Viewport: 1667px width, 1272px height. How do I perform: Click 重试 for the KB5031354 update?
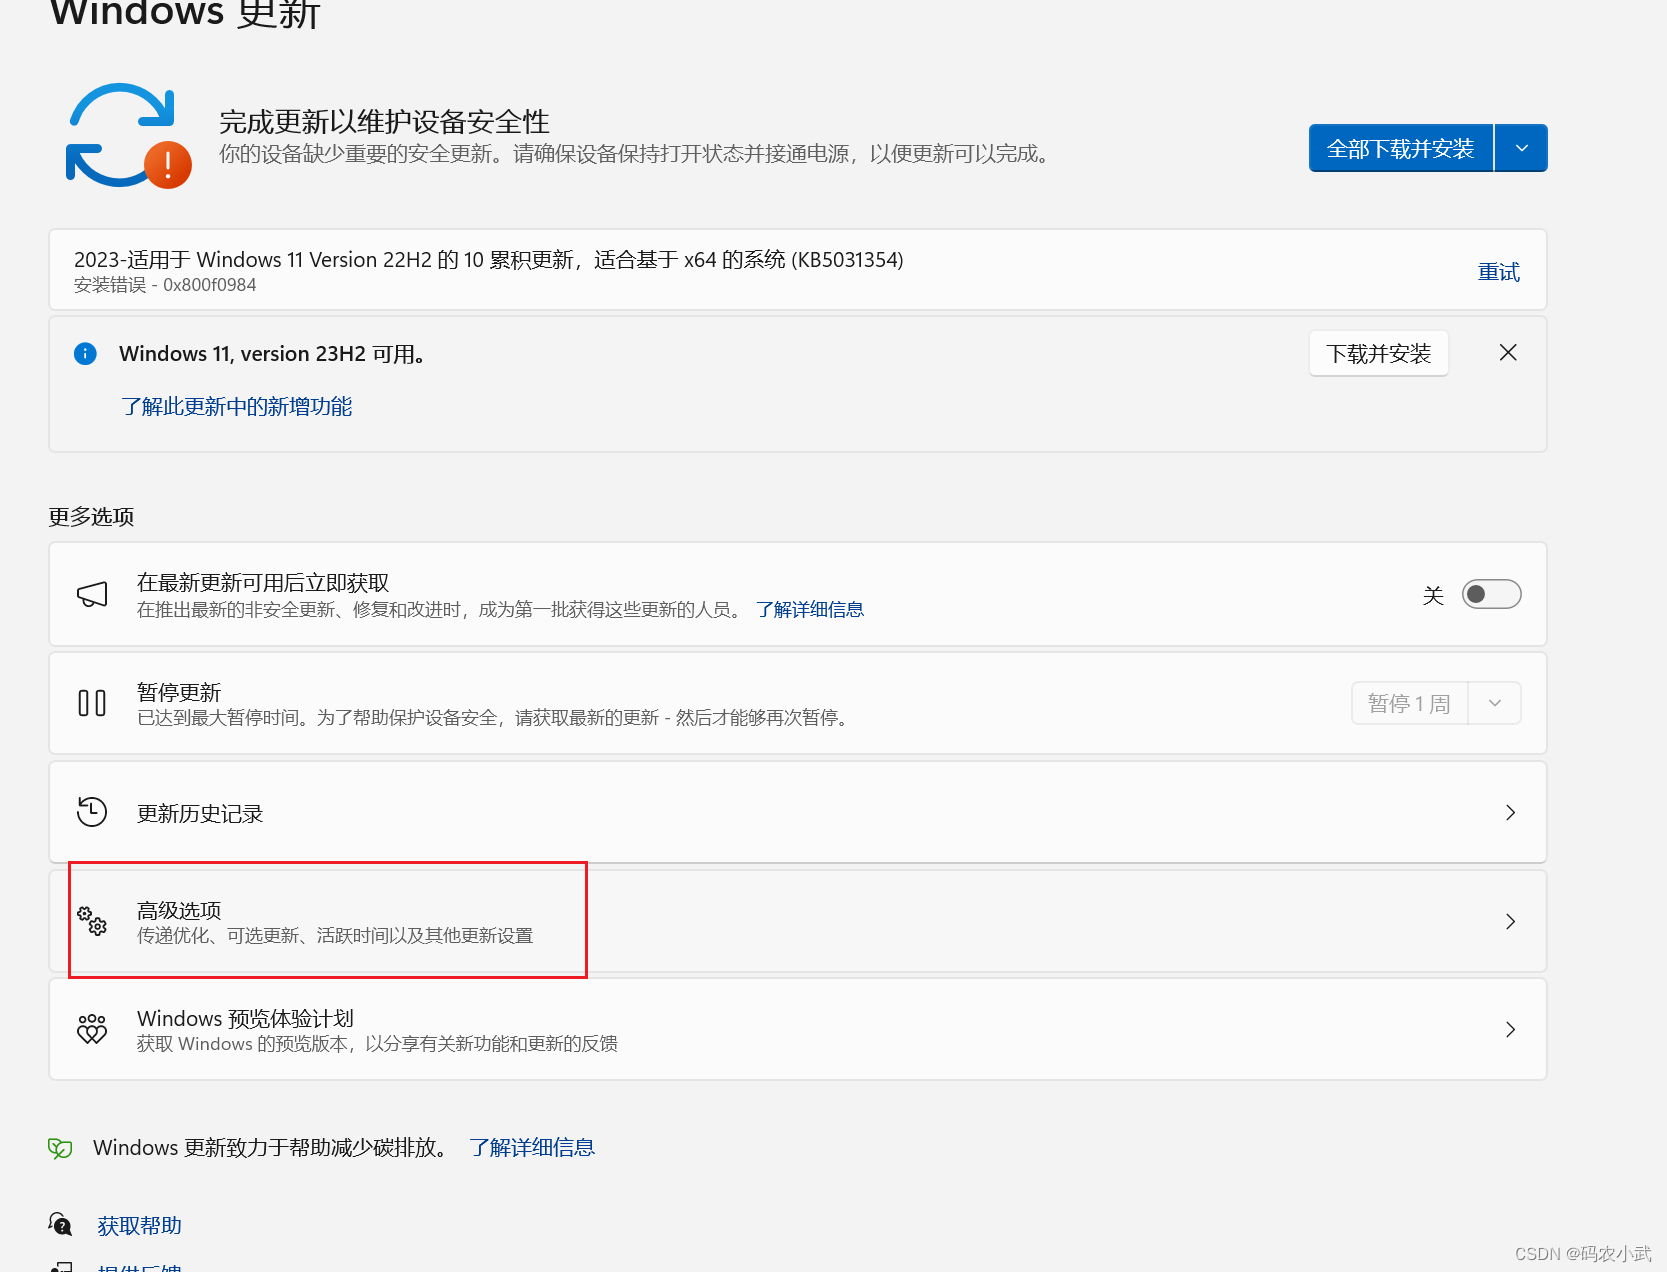coord(1499,272)
